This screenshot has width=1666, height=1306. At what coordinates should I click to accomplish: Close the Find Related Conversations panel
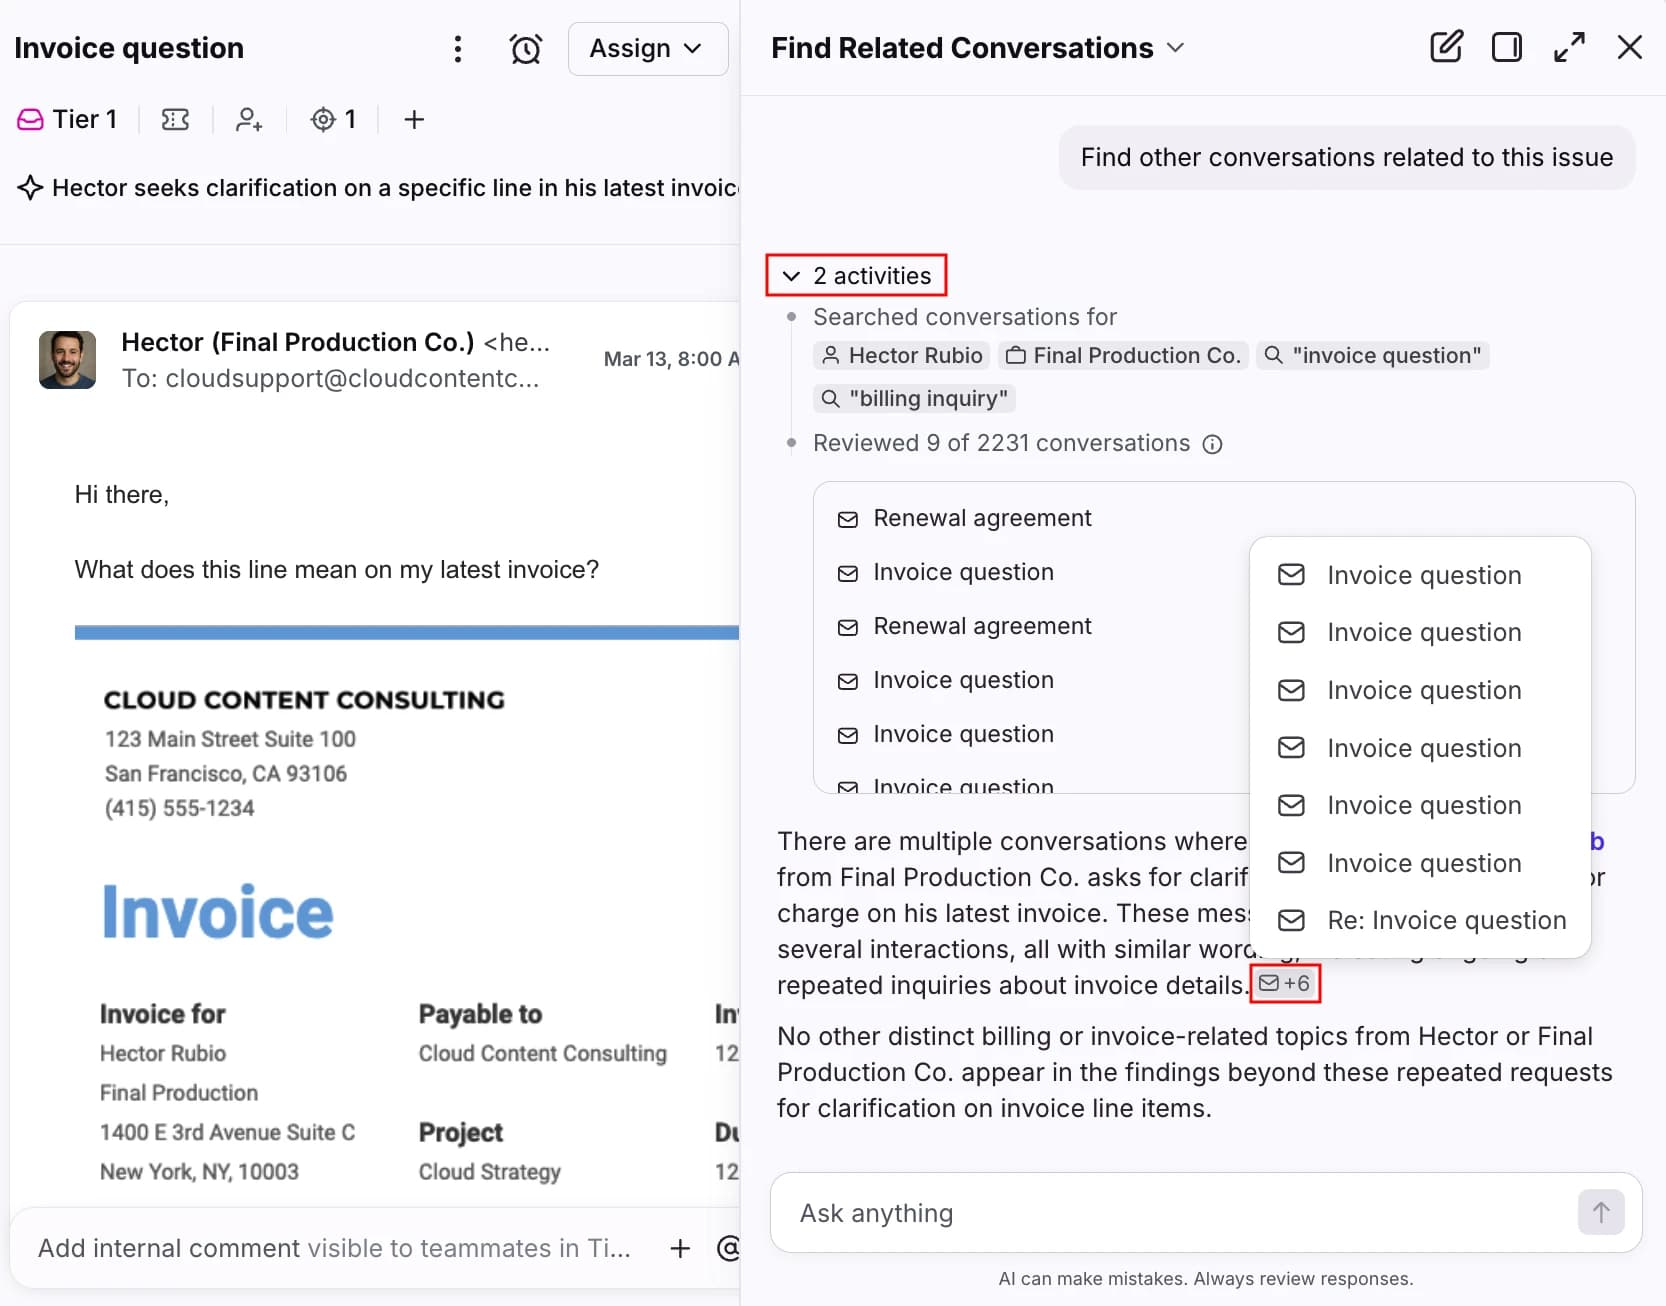coord(1629,47)
